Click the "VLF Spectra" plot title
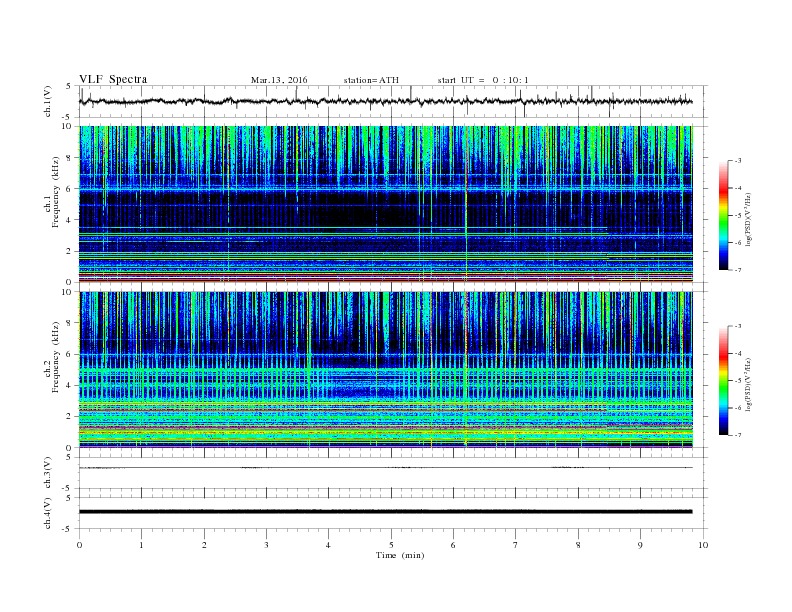792x612 pixels. pyautogui.click(x=113, y=79)
